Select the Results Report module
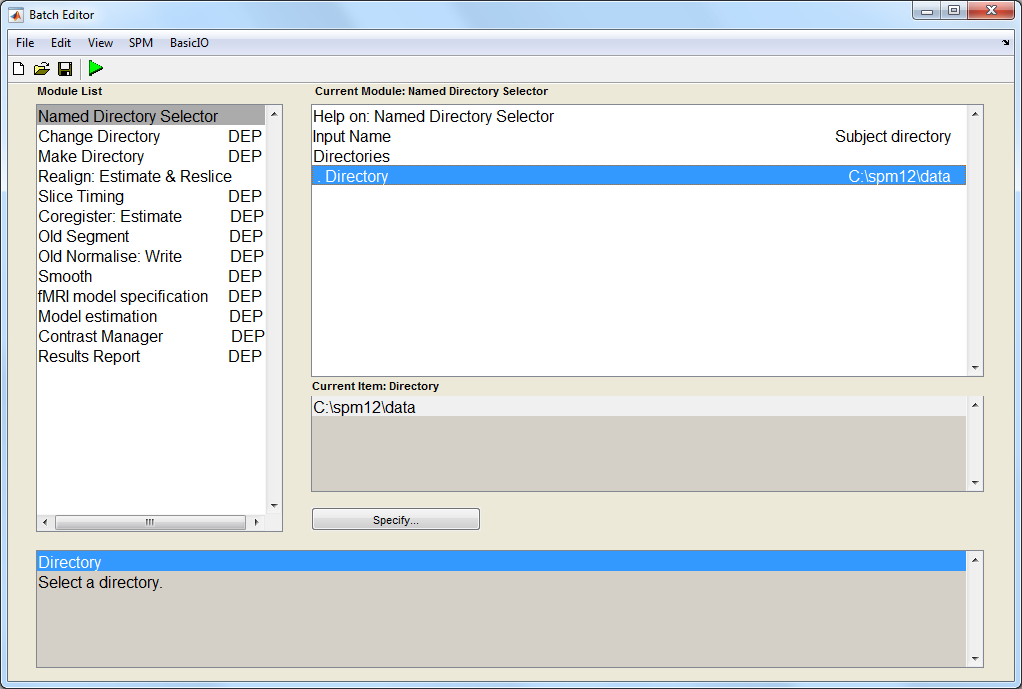1022x689 pixels. [x=89, y=356]
